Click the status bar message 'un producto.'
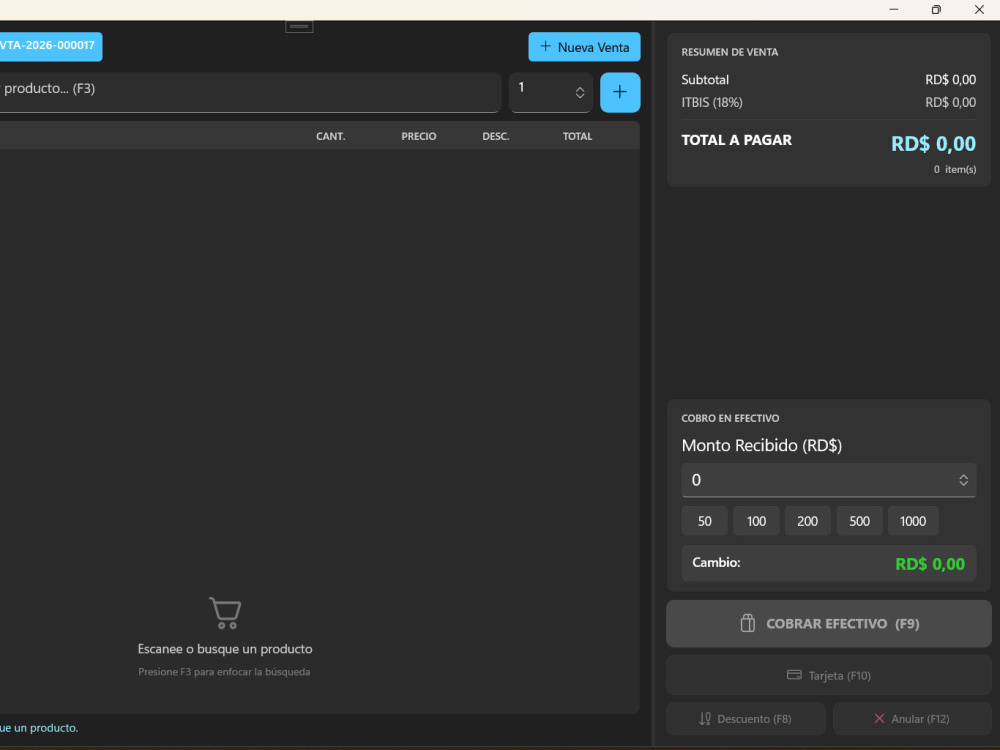 (x=46, y=728)
